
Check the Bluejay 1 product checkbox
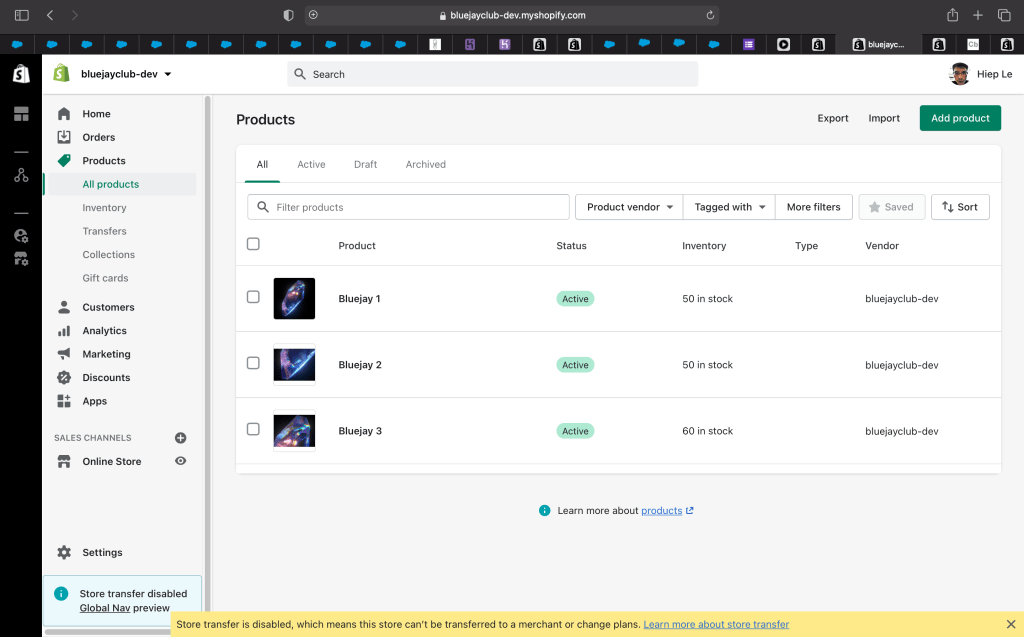click(253, 297)
